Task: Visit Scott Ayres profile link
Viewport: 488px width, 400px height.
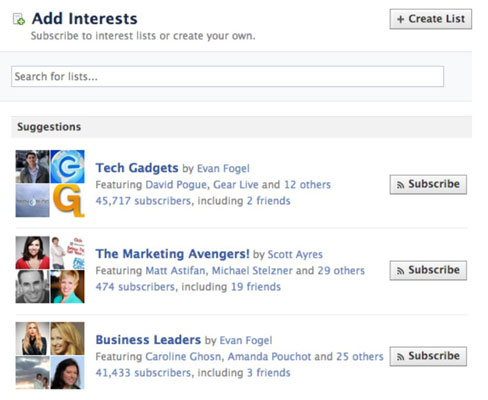Action: [295, 254]
